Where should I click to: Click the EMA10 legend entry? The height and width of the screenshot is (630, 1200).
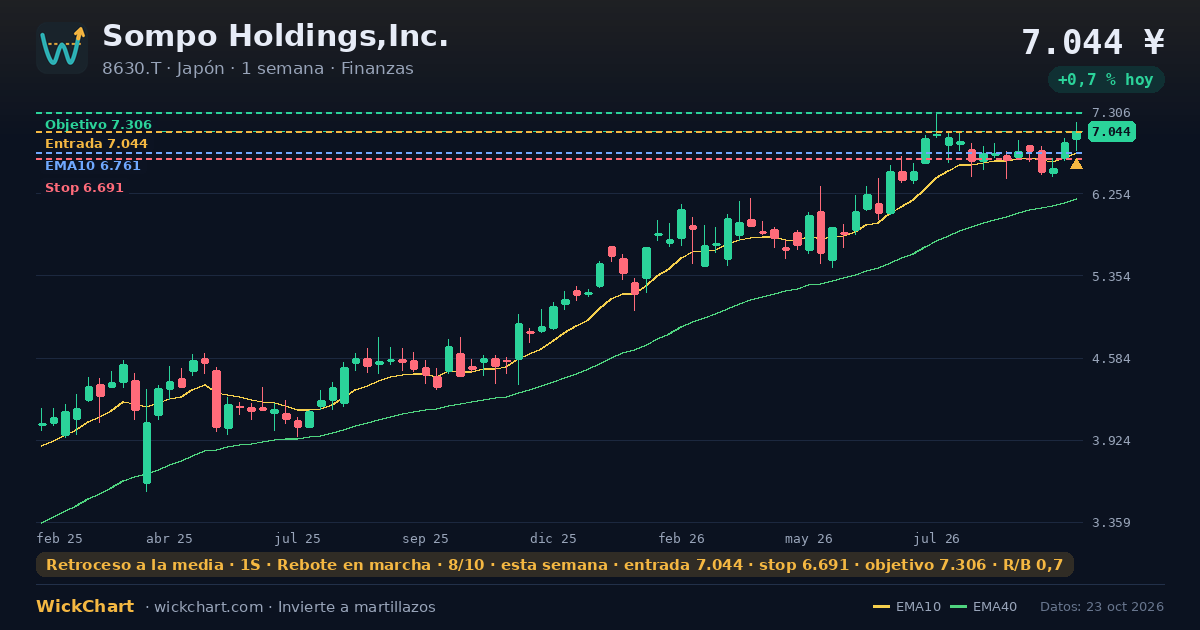pos(907,607)
